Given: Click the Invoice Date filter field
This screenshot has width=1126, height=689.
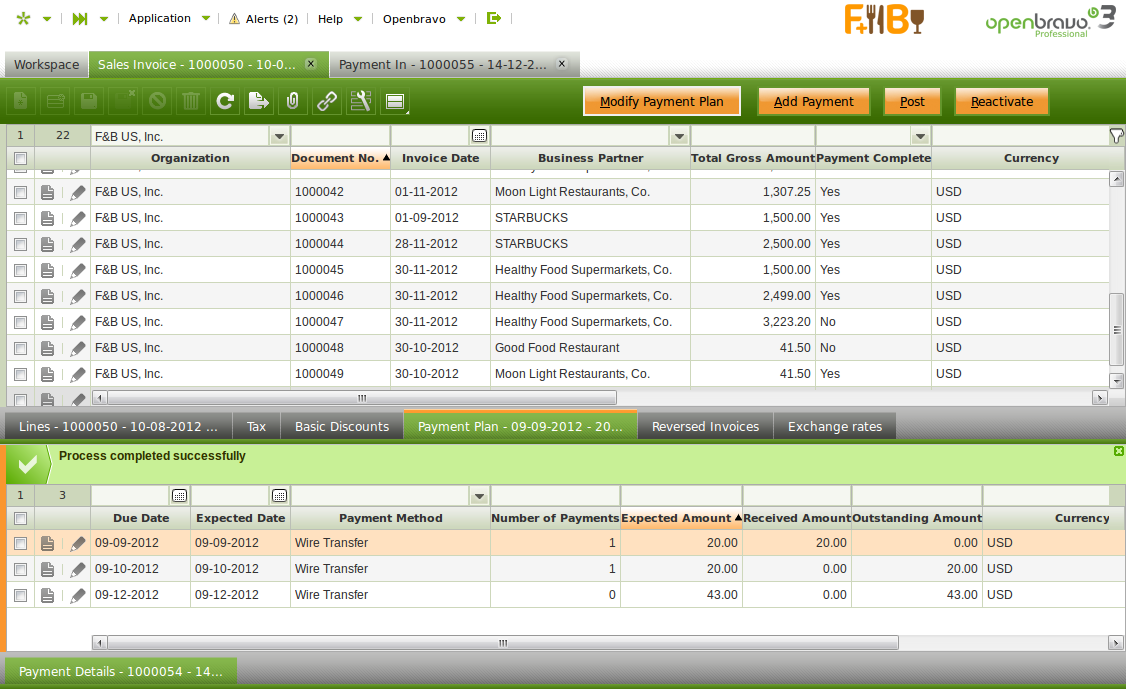Looking at the screenshot, I should pyautogui.click(x=430, y=136).
